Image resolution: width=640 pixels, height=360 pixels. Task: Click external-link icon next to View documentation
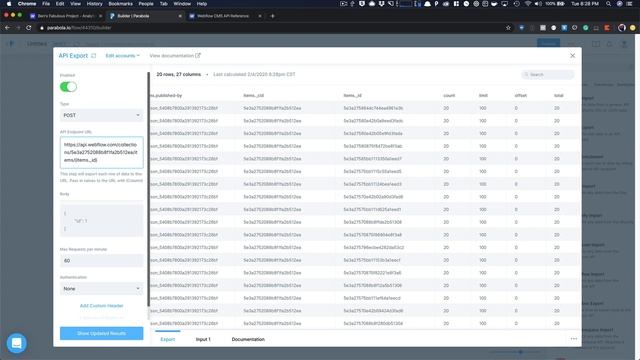point(198,56)
